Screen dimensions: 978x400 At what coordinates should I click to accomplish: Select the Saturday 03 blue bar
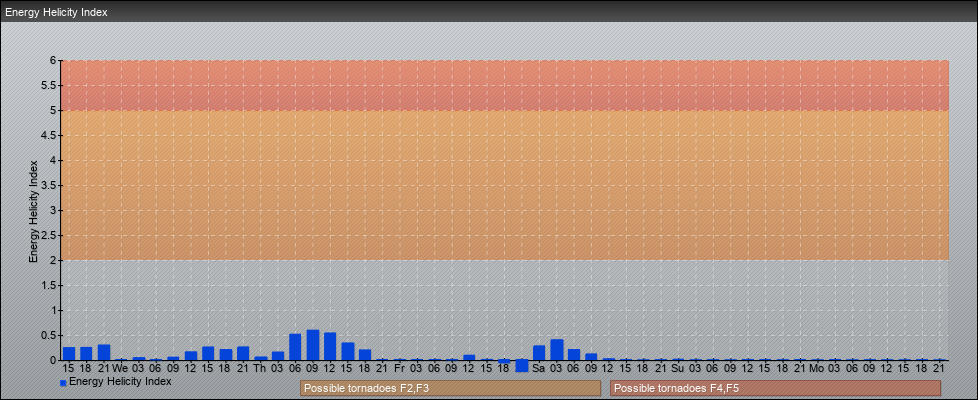click(x=557, y=349)
